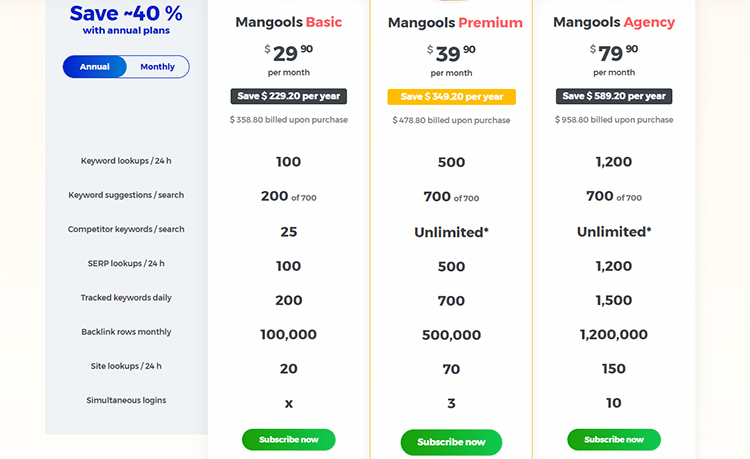This screenshot has width=750, height=459.
Task: Click the 'Keyword lookups / 24 h' row label
Action: coord(126,161)
